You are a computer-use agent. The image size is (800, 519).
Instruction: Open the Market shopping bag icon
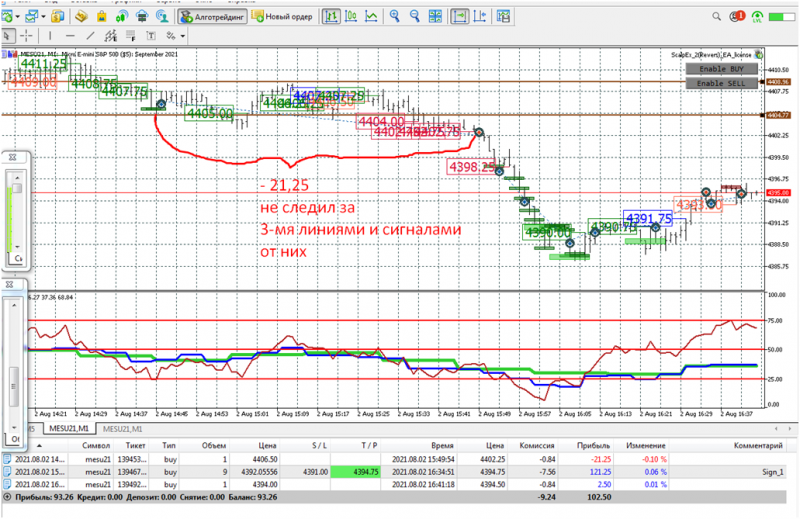(x=102, y=17)
